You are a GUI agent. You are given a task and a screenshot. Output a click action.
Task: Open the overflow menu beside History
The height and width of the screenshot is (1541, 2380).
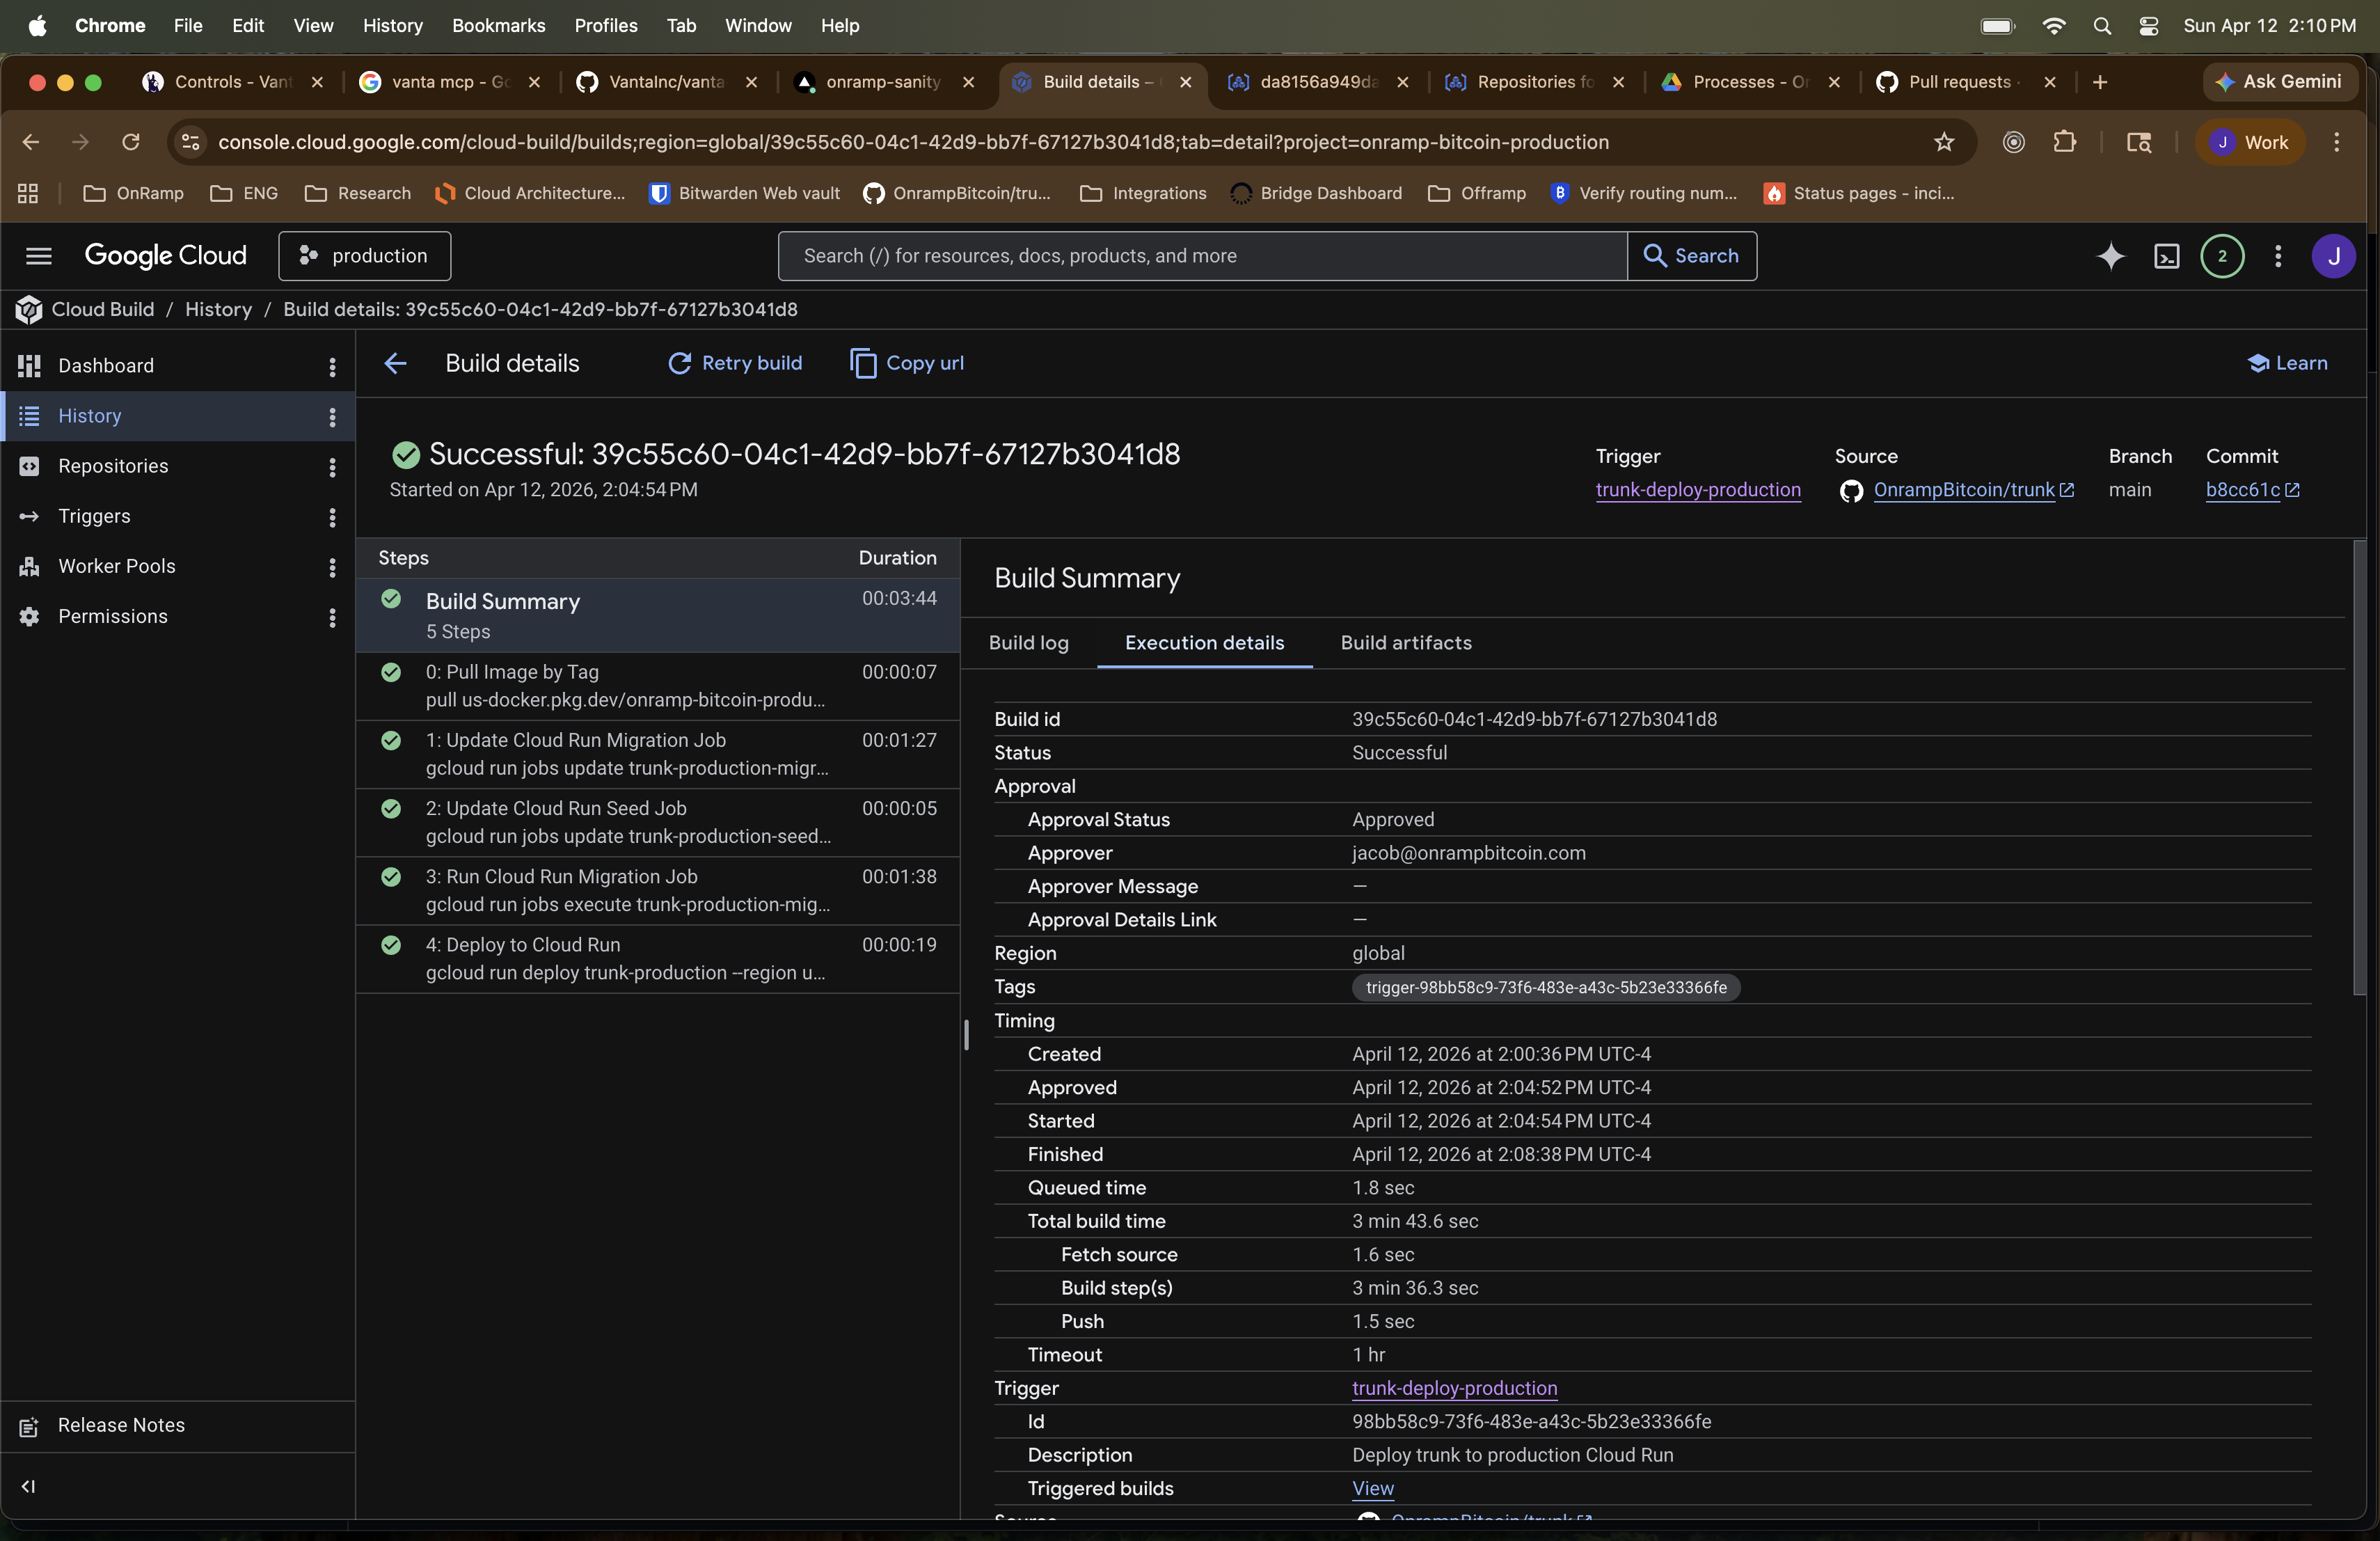tap(332, 417)
